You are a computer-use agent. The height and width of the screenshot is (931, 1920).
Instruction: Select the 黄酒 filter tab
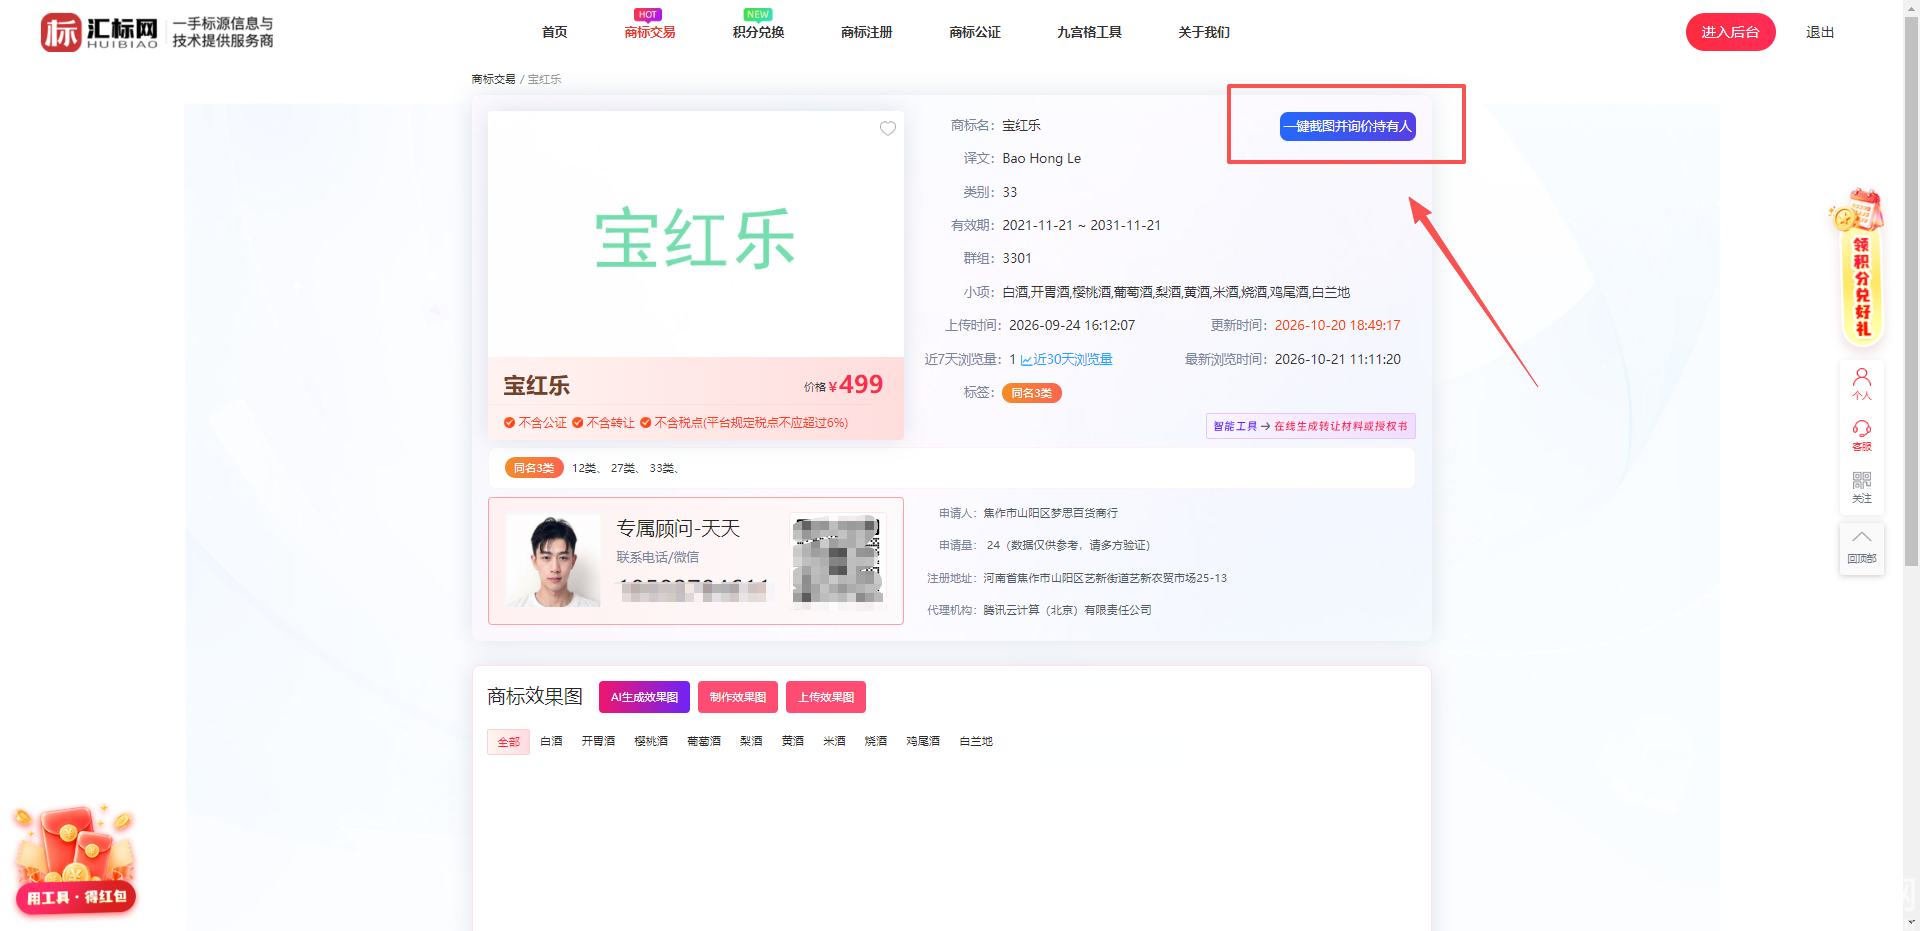pyautogui.click(x=793, y=741)
